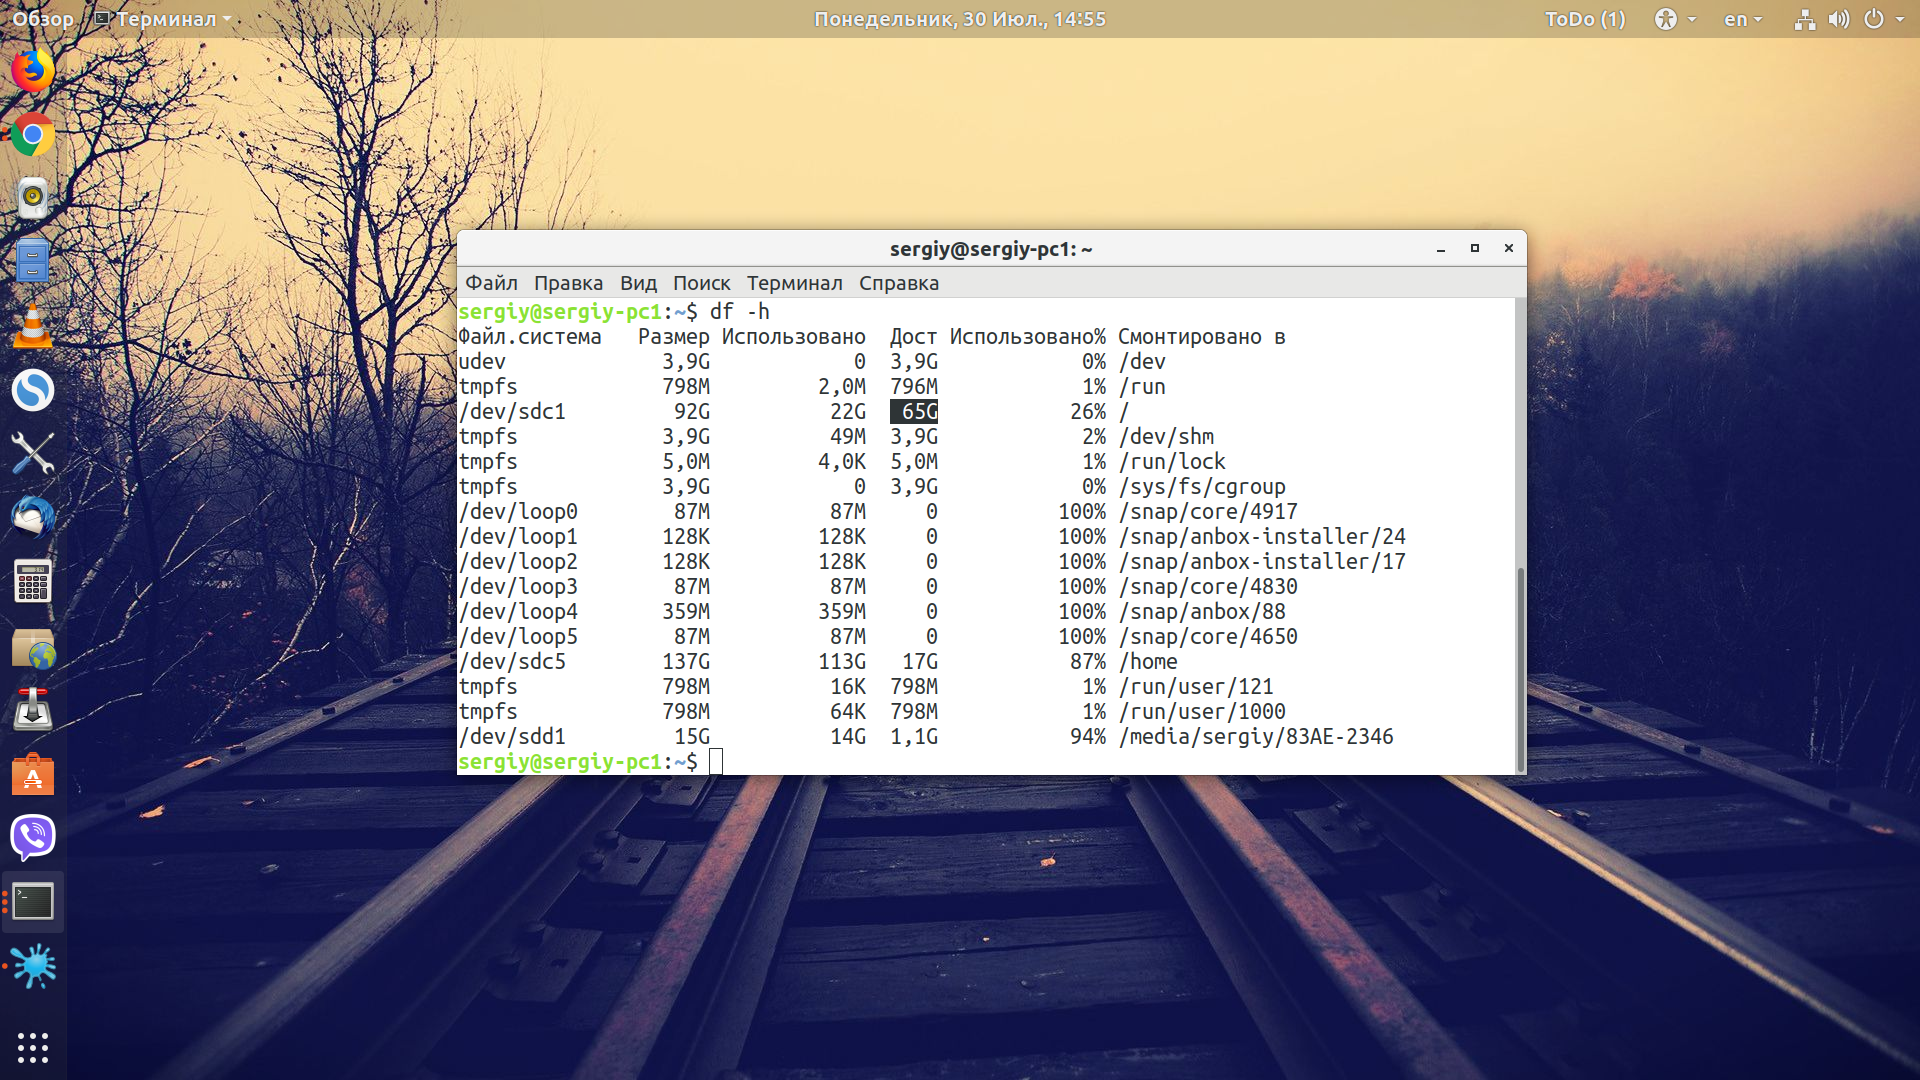The width and height of the screenshot is (1920, 1080).
Task: Open the calculator app in dock
Action: [33, 581]
